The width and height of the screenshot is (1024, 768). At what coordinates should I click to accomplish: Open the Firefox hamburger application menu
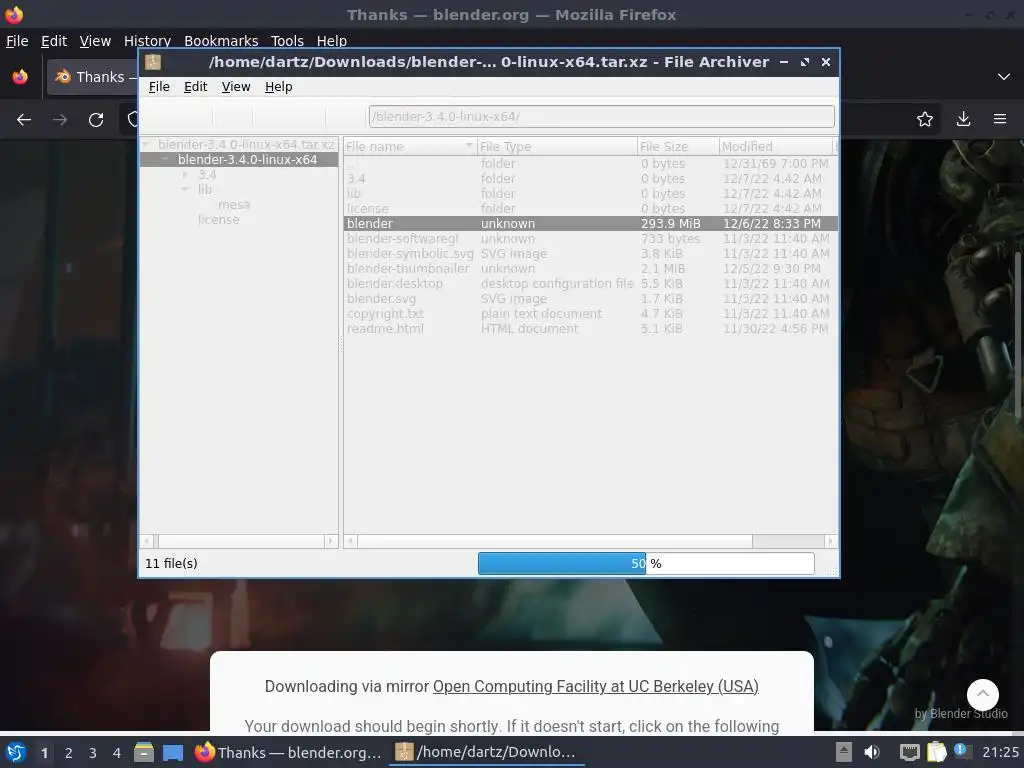click(x=1000, y=119)
